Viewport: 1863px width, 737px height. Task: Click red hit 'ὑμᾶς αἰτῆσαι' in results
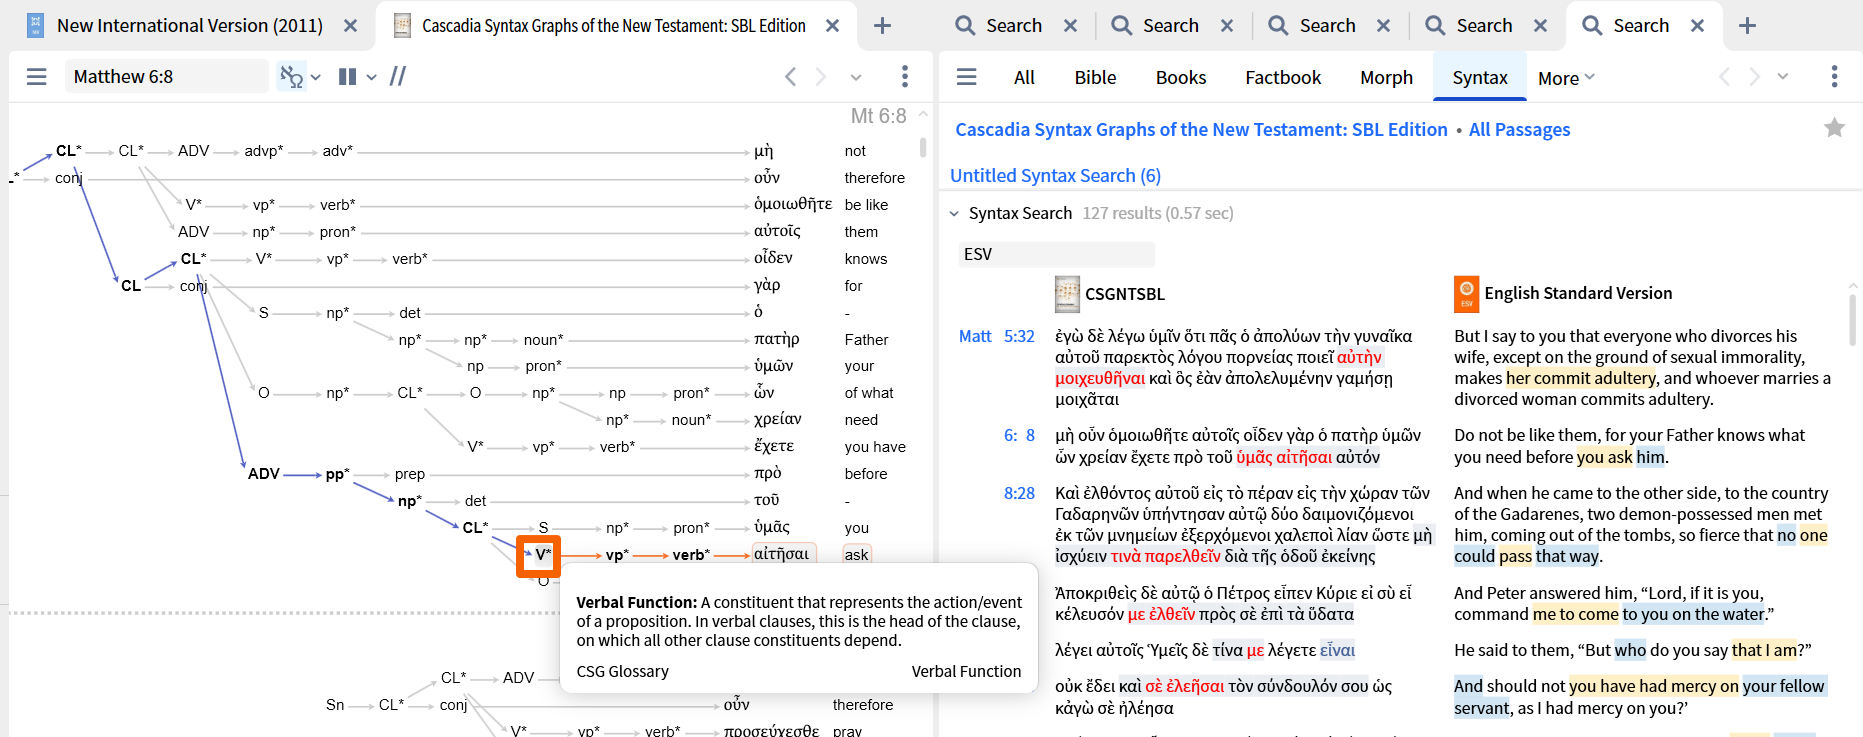(1284, 458)
